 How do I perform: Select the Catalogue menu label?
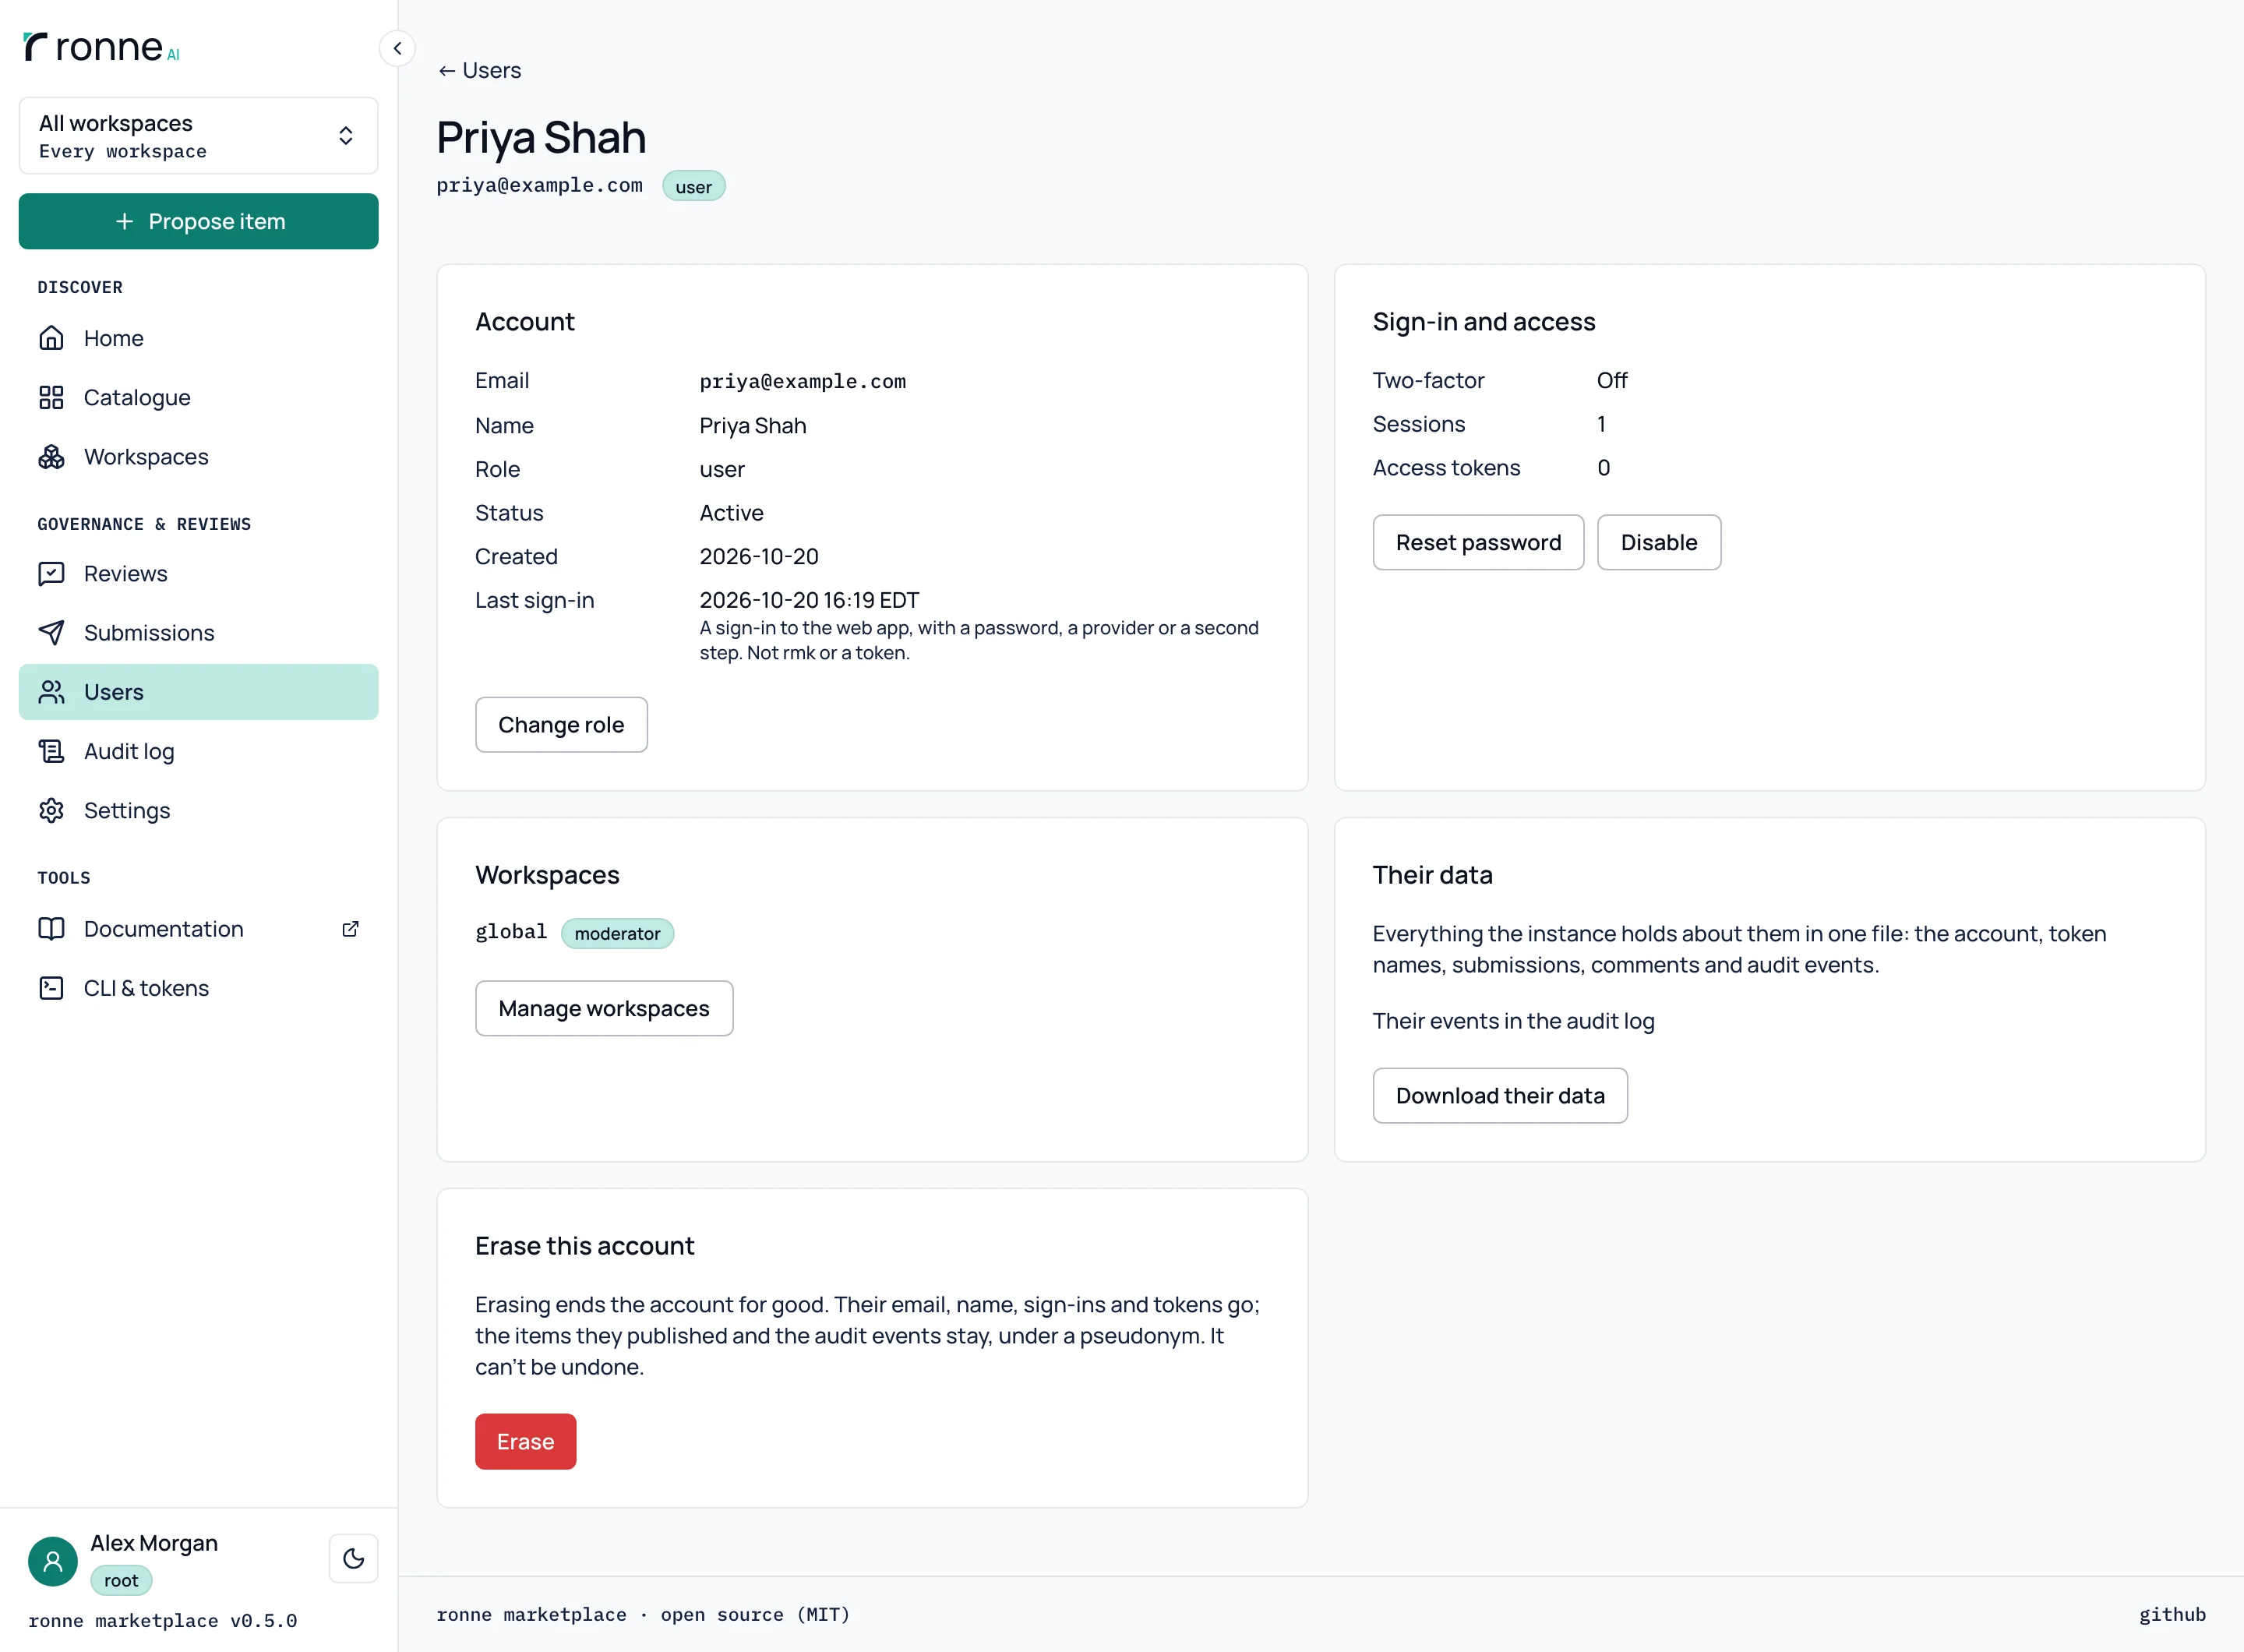(x=137, y=397)
